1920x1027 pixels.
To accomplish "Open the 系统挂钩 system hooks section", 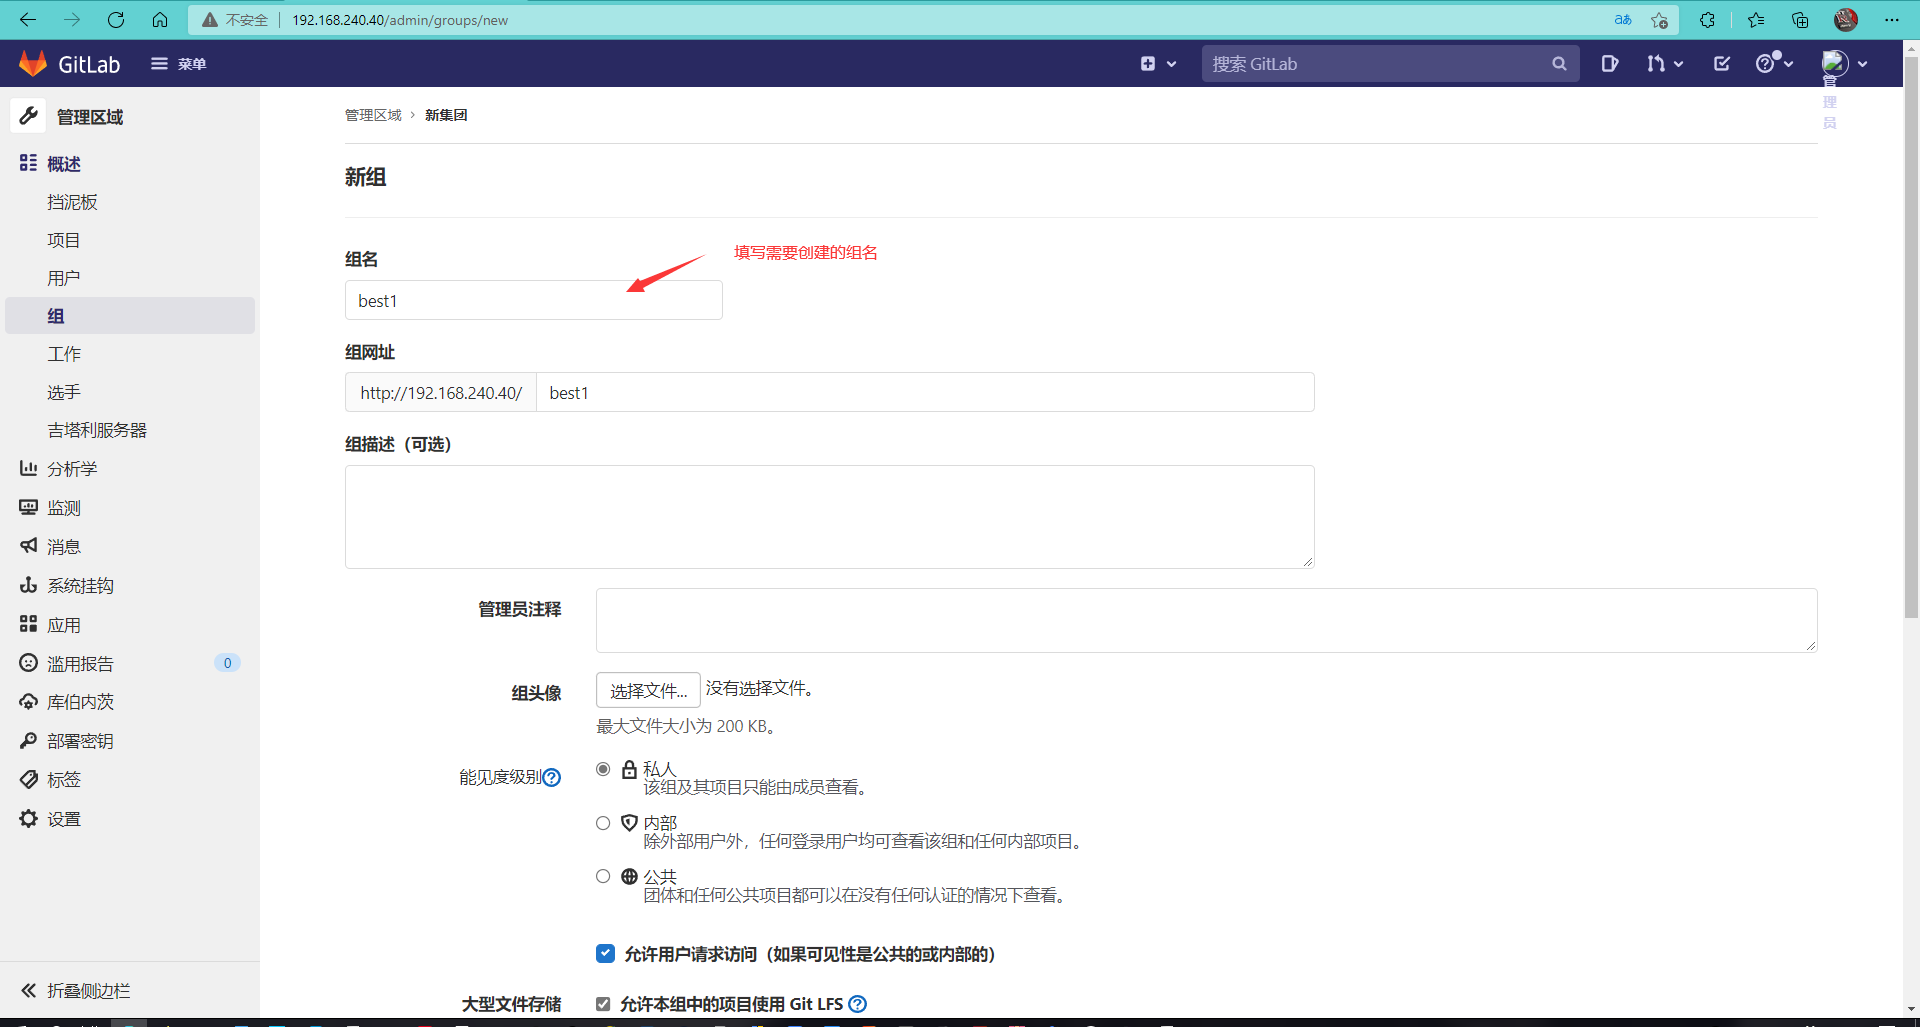I will [x=80, y=585].
